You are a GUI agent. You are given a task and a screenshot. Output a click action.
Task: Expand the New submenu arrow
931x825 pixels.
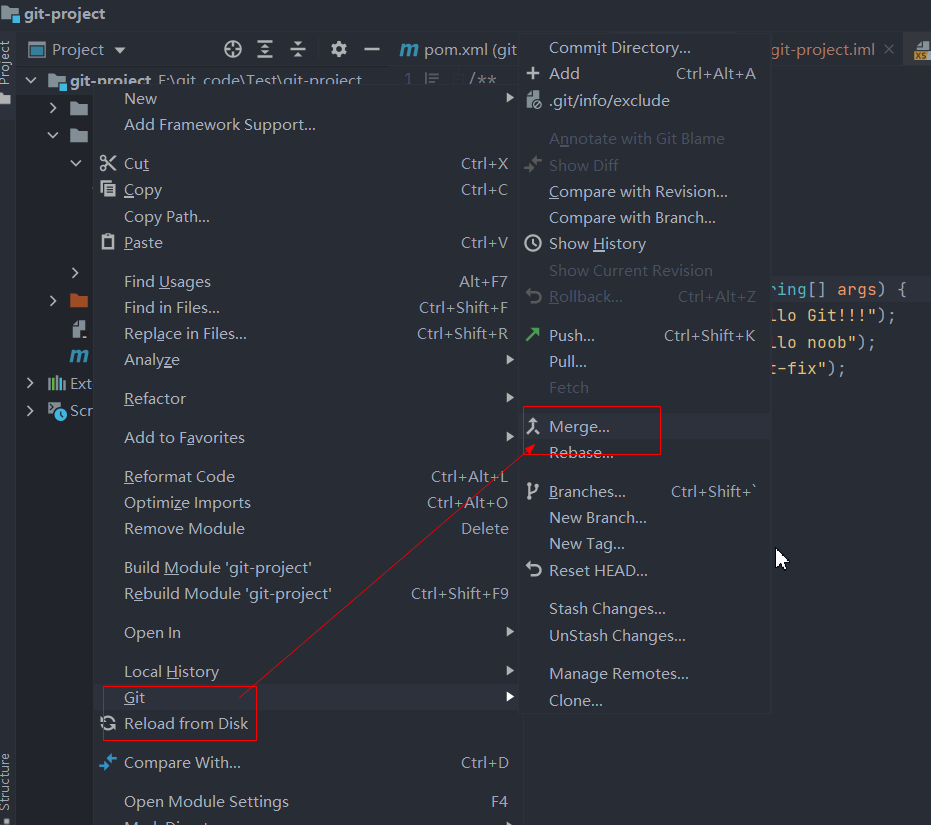click(x=509, y=98)
